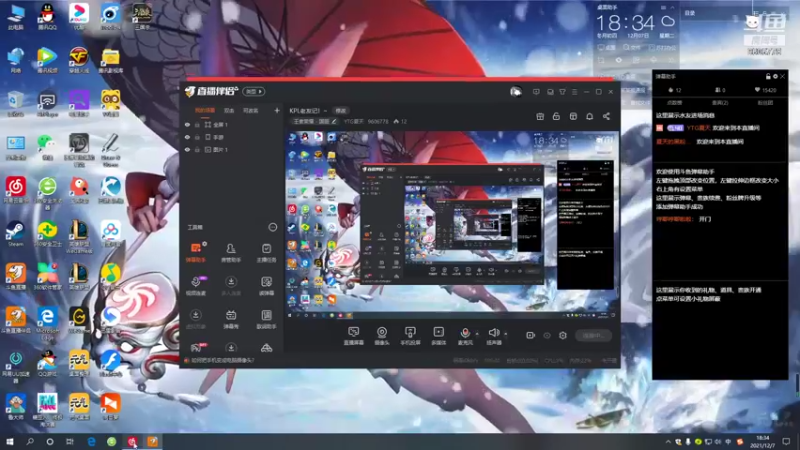Click the lock icon in 弹幕助手 window header
The image size is (800, 450).
pos(768,77)
